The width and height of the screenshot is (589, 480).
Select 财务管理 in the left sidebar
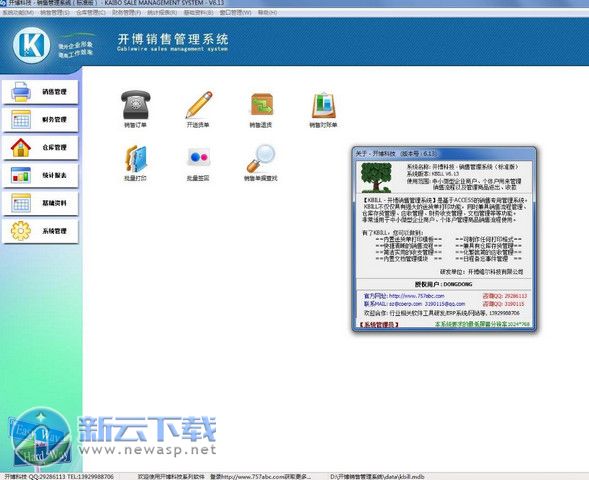40,119
